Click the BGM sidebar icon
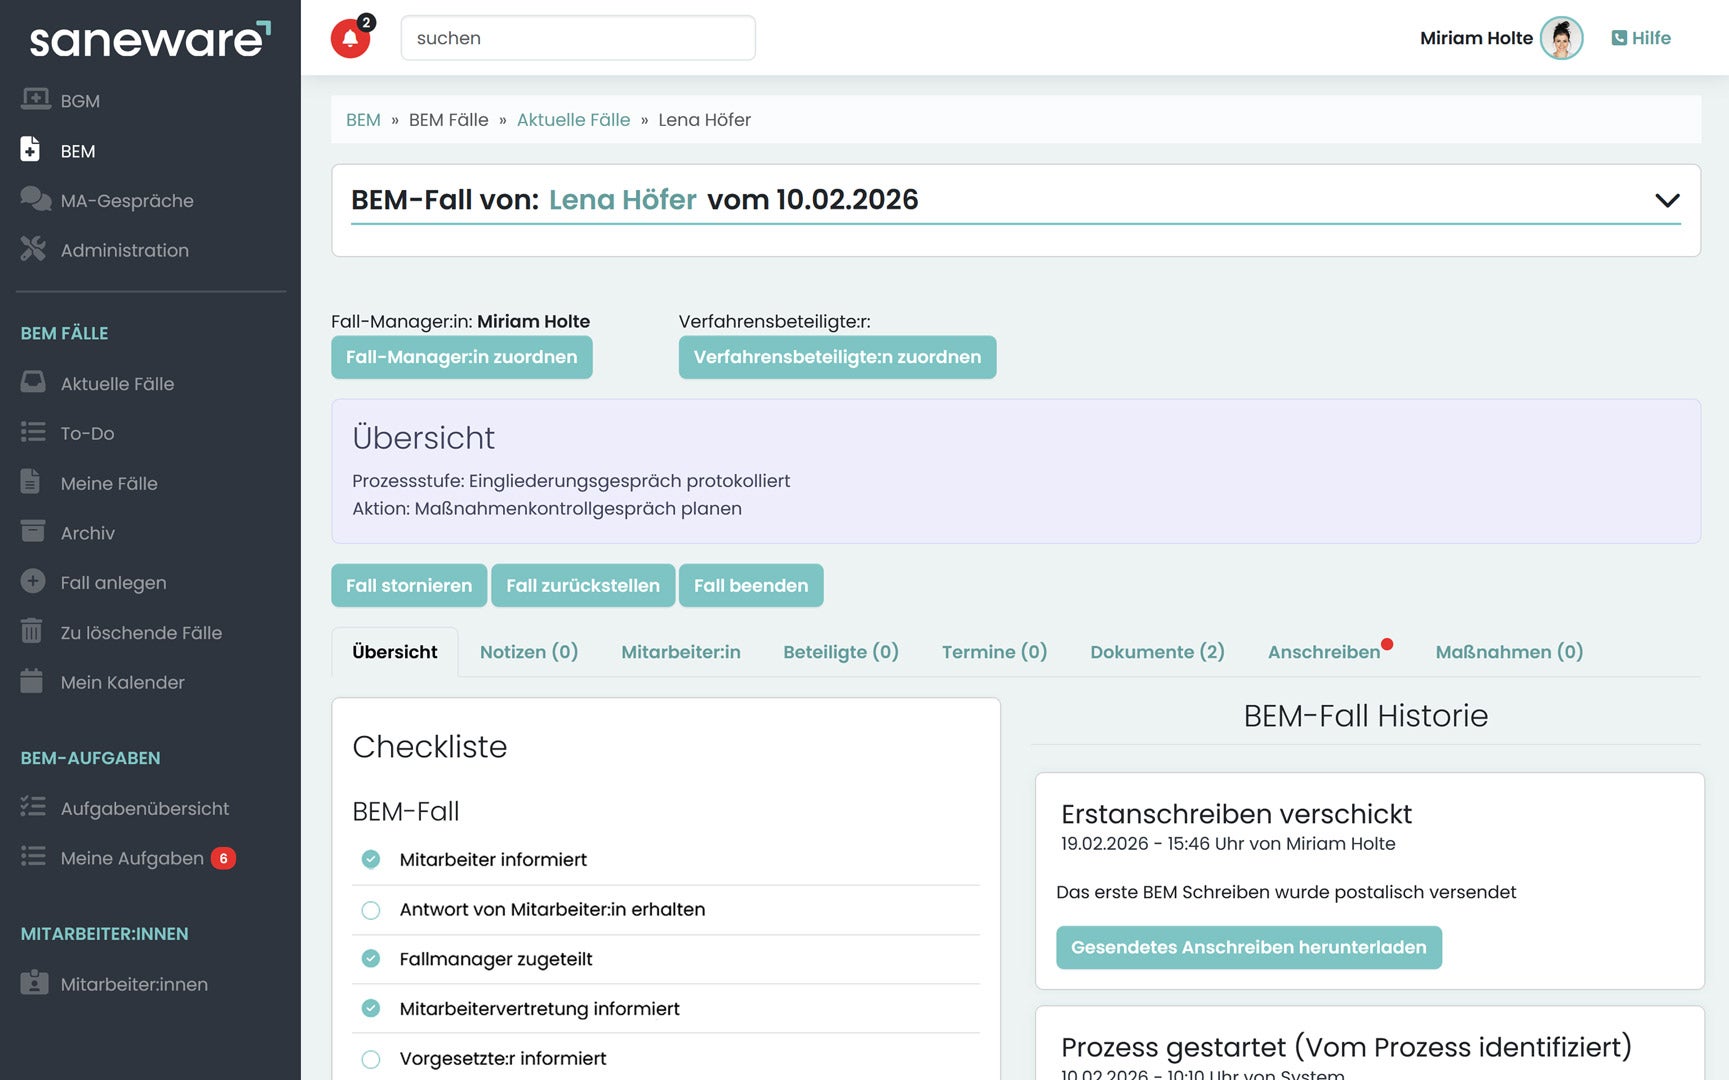 coord(35,99)
